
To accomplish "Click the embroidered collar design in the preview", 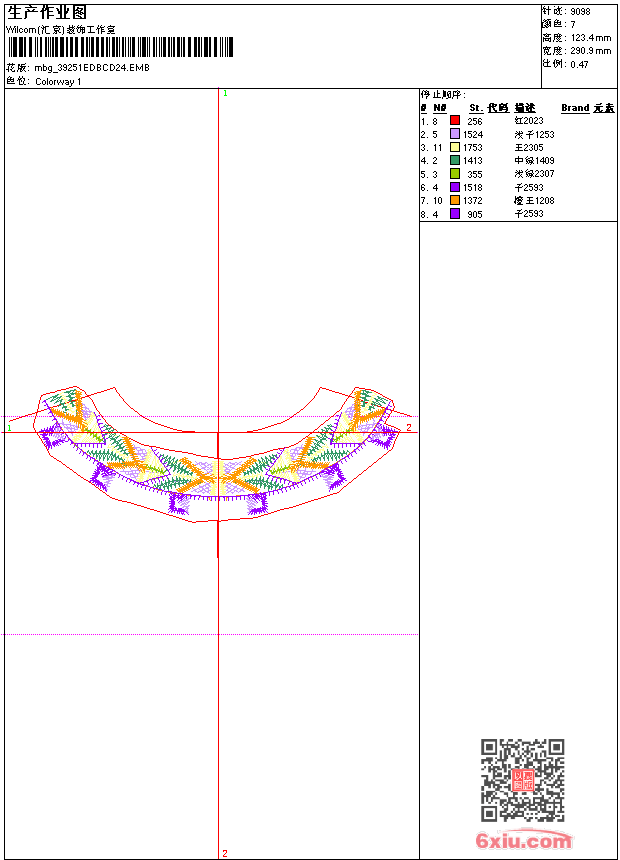I will (x=218, y=455).
